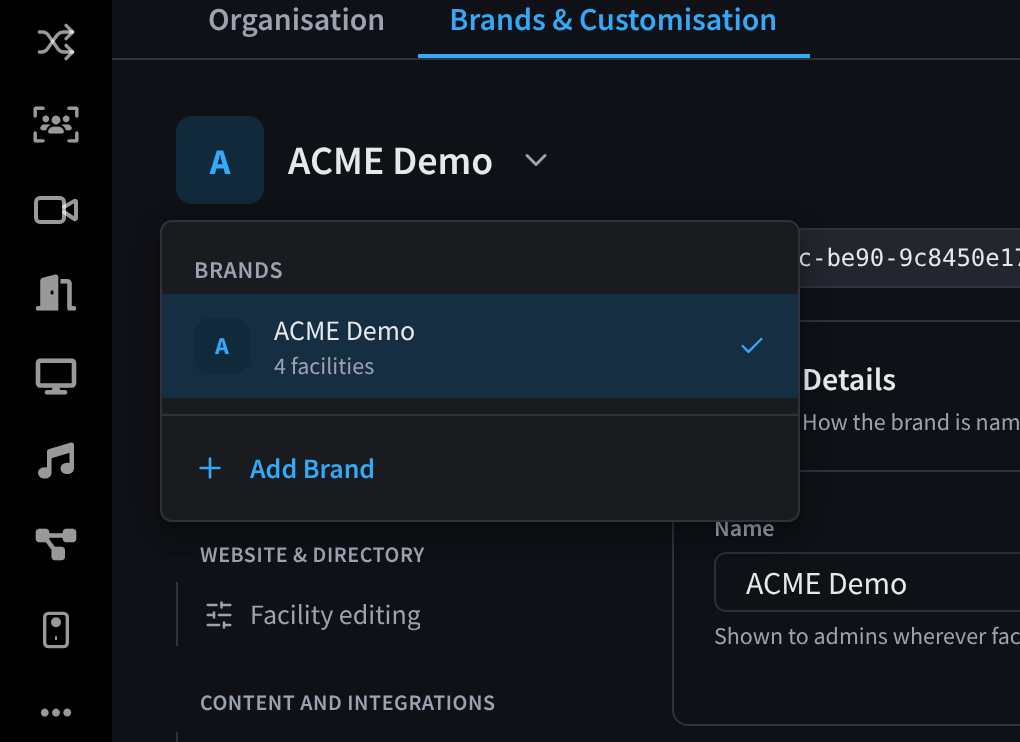The image size is (1020, 742).
Task: Open the music note sidebar icon
Action: [56, 460]
